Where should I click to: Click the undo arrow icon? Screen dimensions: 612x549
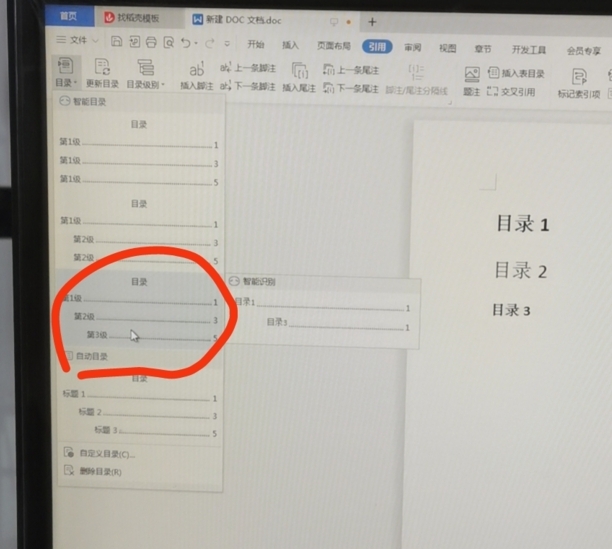click(185, 43)
